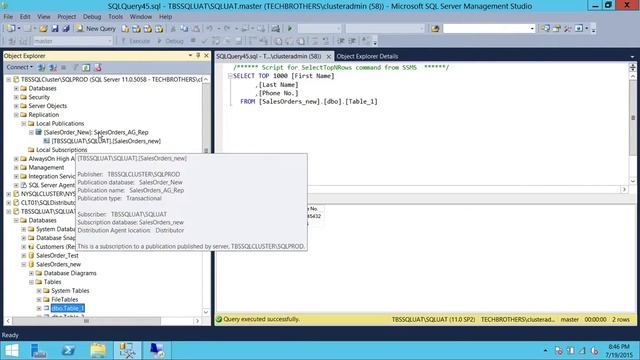Select the Local Subscriptions folder
Image resolution: width=640 pixels, height=360 pixels.
point(61,150)
